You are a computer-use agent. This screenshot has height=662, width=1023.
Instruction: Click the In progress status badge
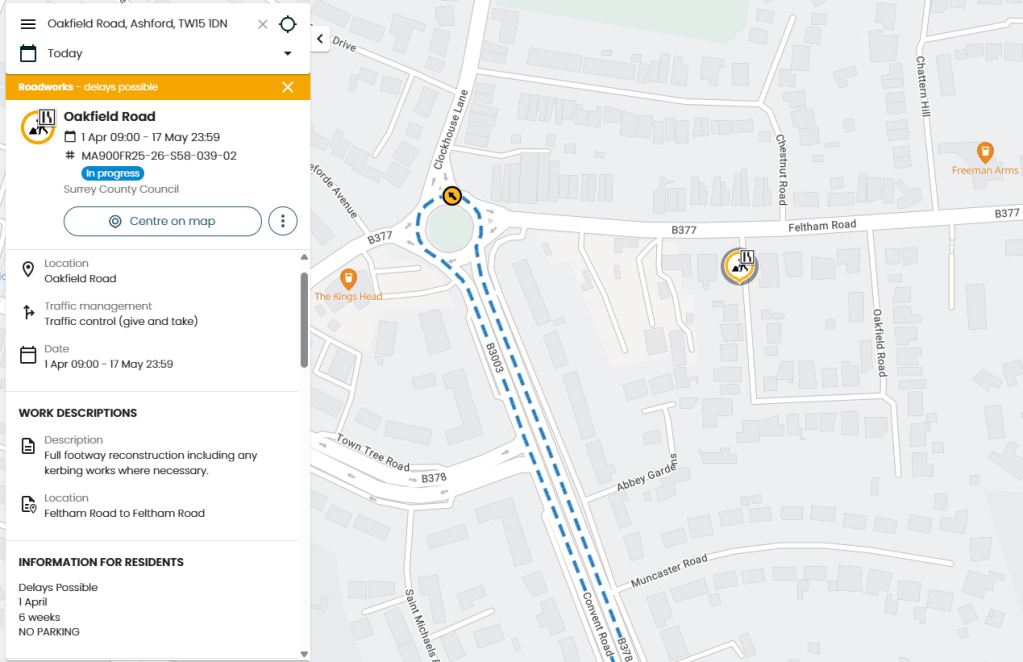coord(112,173)
